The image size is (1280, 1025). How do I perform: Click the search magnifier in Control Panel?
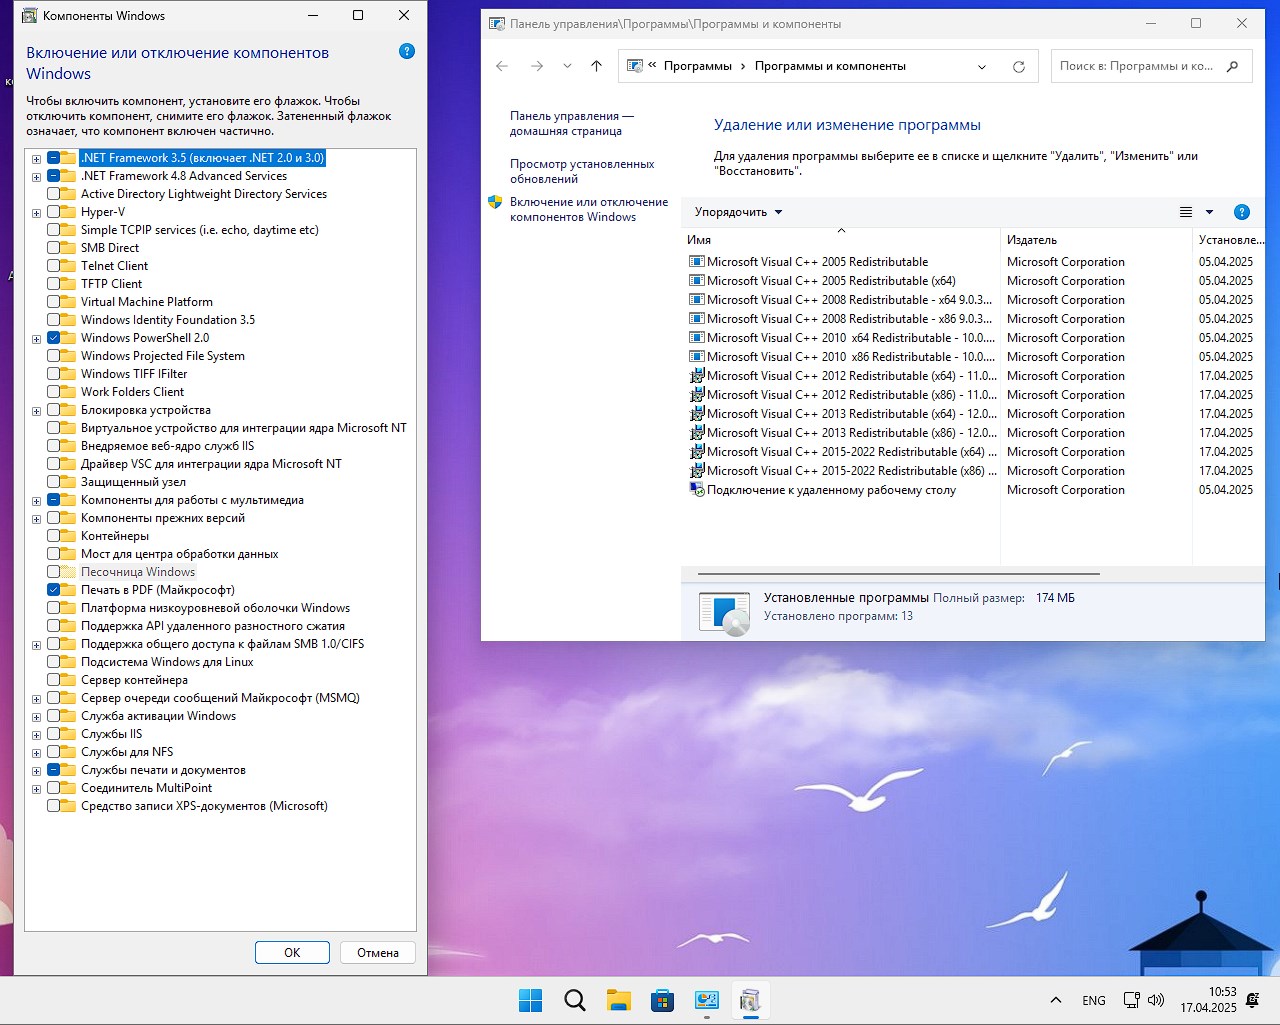pos(1232,66)
